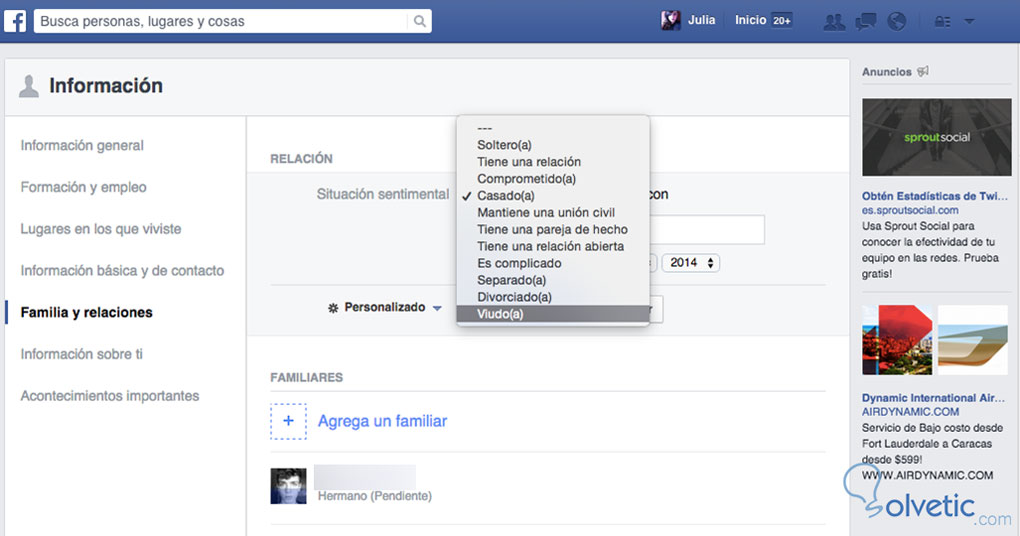Visit AIRDYNAMIC.COM link
Screen dimensions: 1020x536
pos(911,412)
